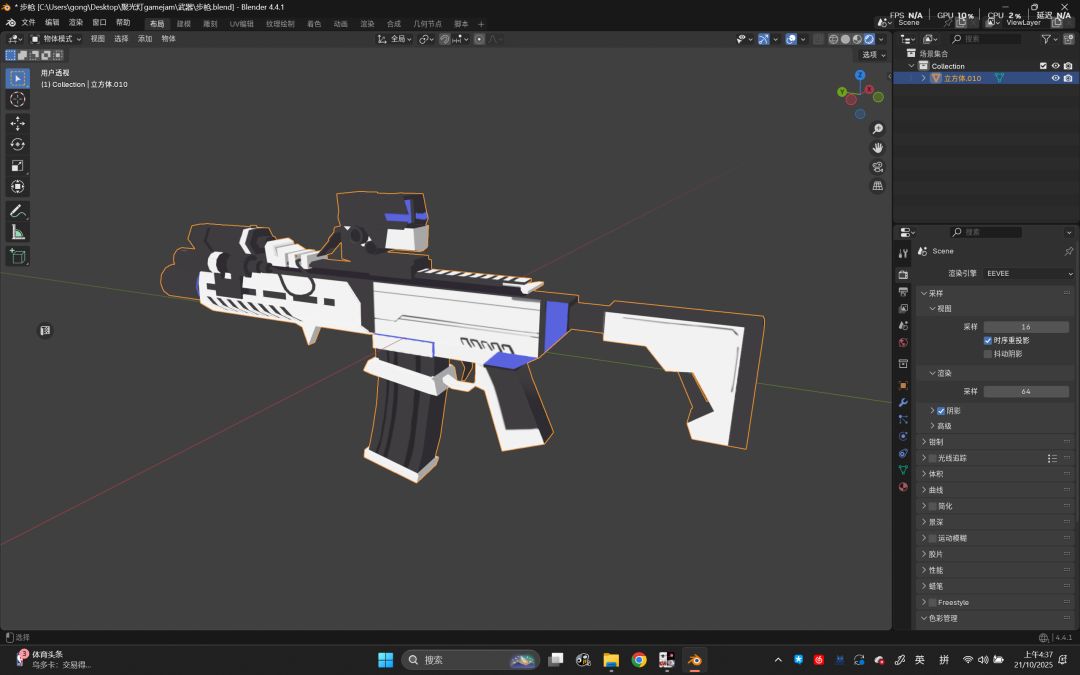Hide 立方体.010 using its eye icon
The width and height of the screenshot is (1080, 675).
click(1055, 78)
